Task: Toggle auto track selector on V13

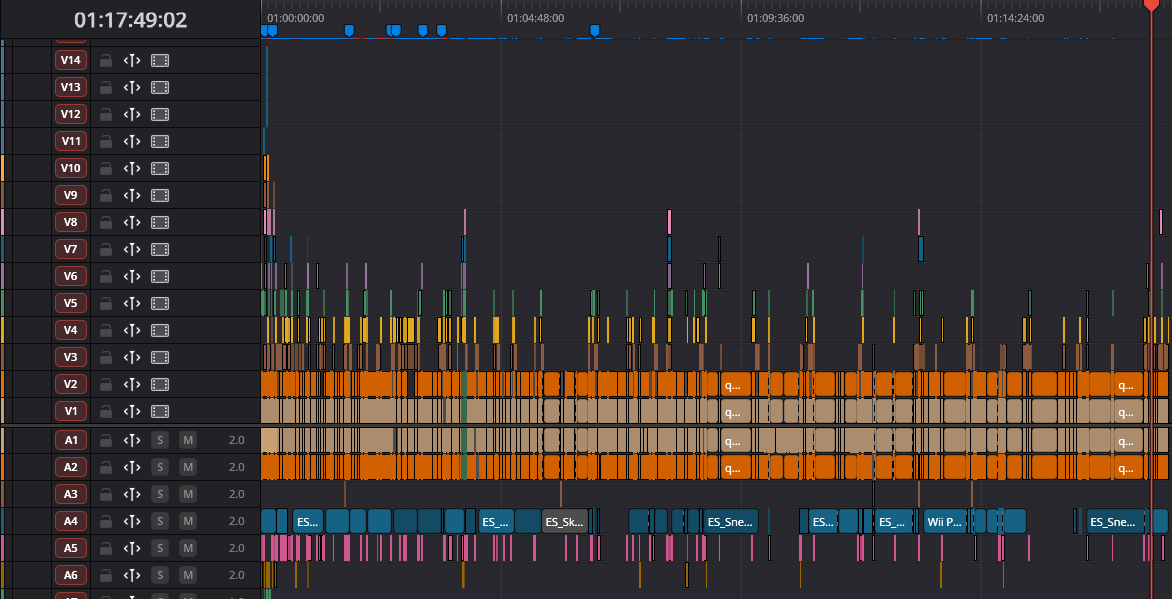Action: click(x=132, y=87)
